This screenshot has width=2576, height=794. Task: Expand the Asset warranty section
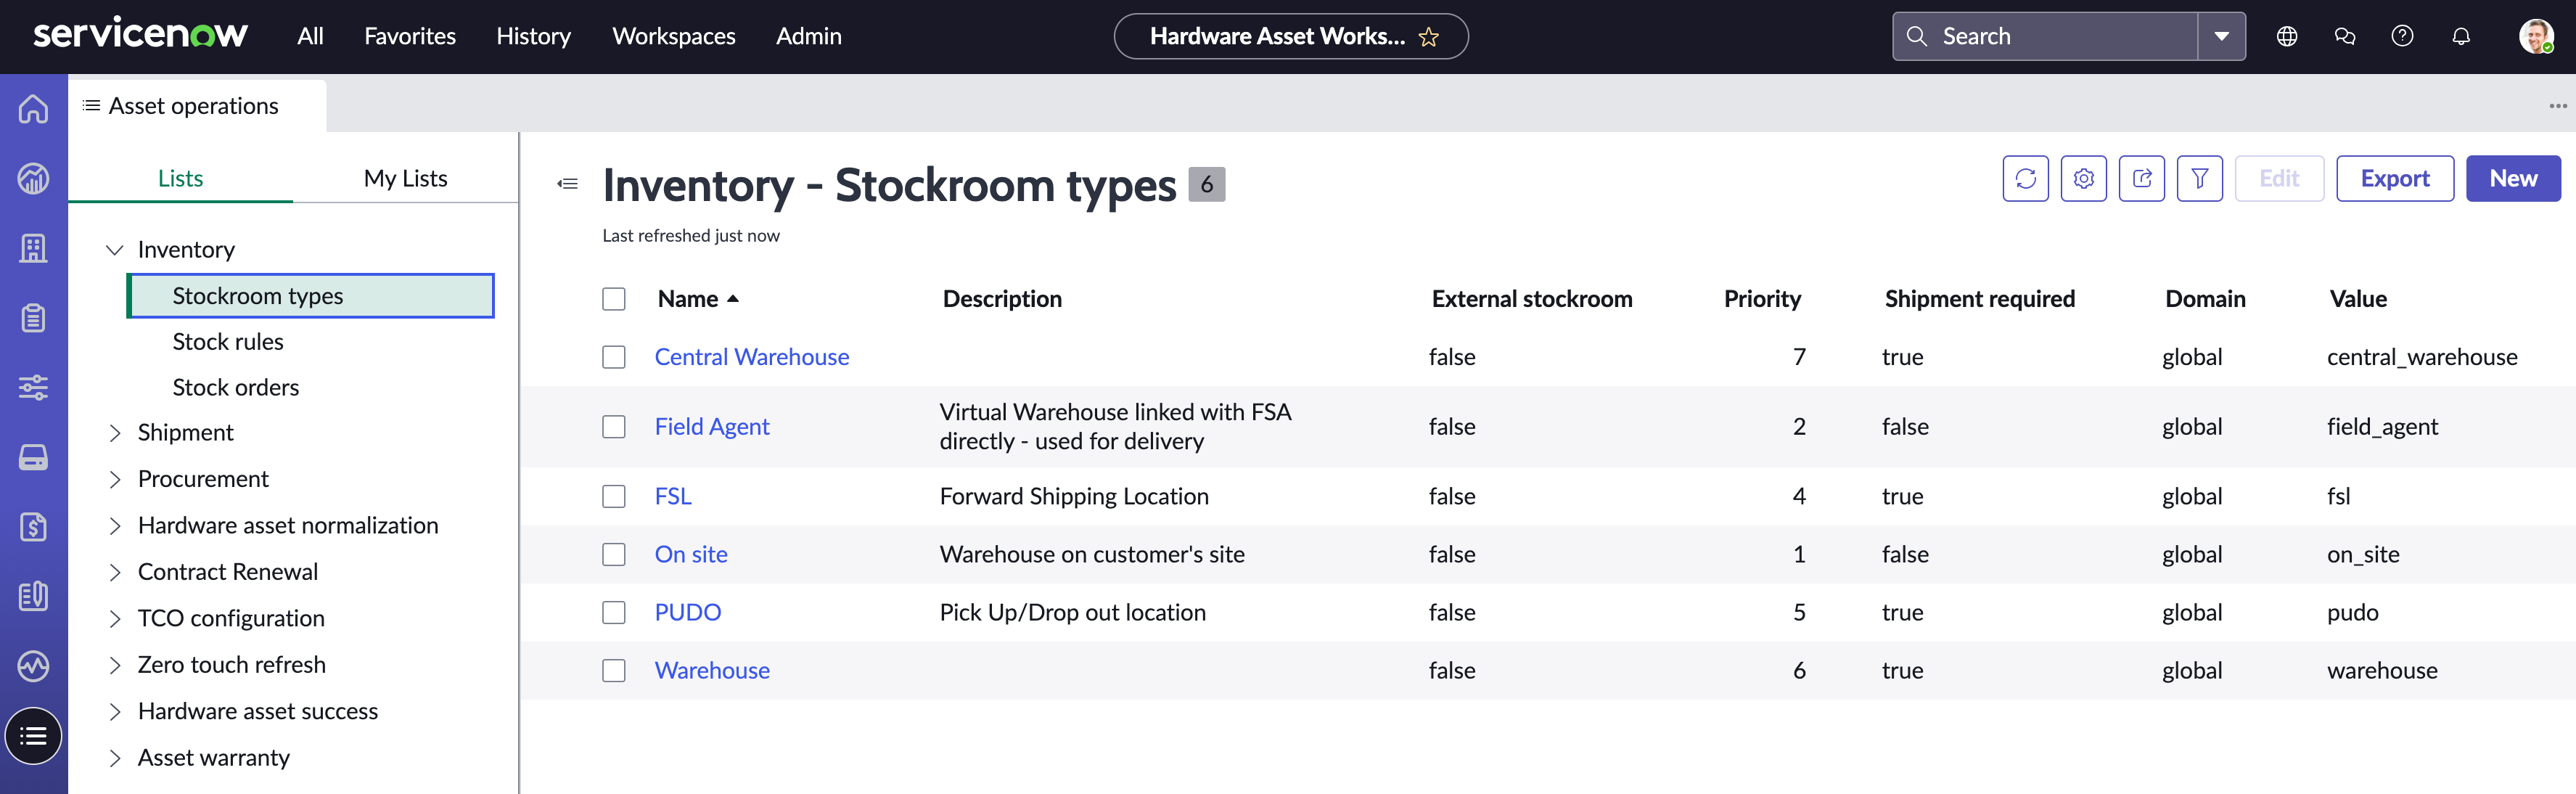point(115,758)
